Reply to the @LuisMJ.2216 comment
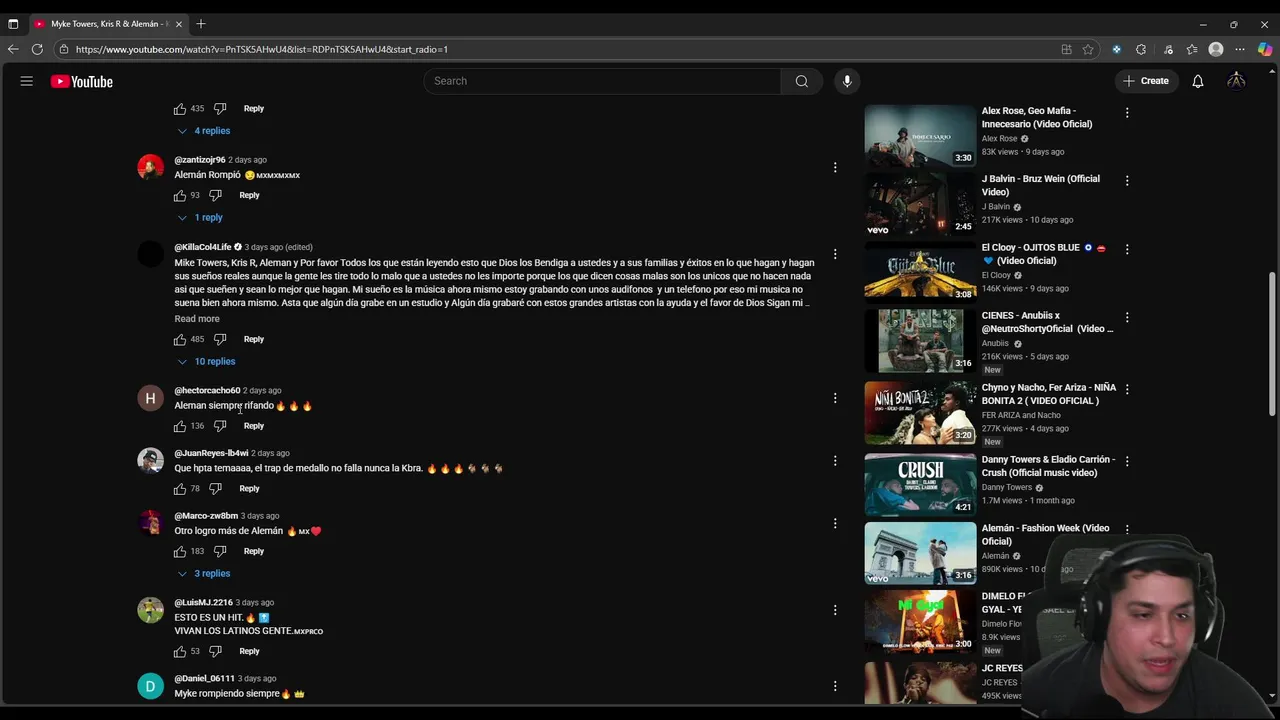Viewport: 1280px width, 720px height. click(249, 651)
